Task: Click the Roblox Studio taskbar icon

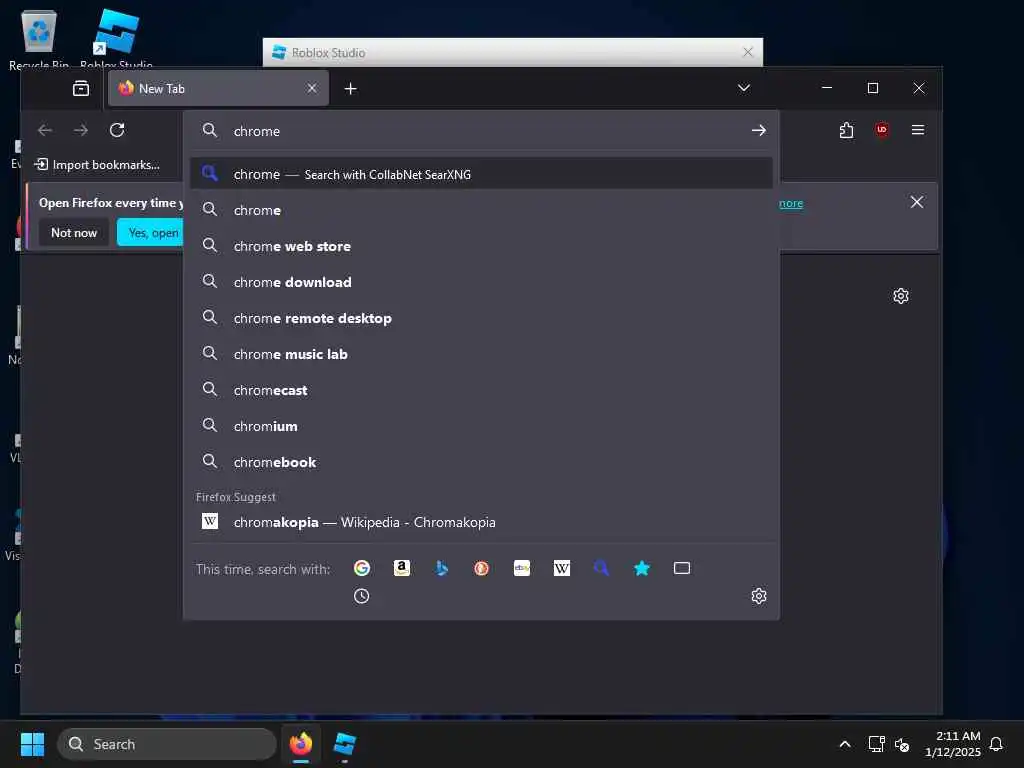Action: click(x=344, y=744)
